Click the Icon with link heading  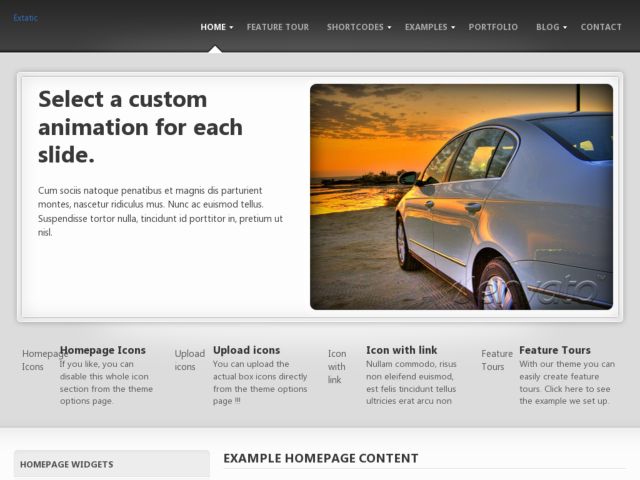402,350
